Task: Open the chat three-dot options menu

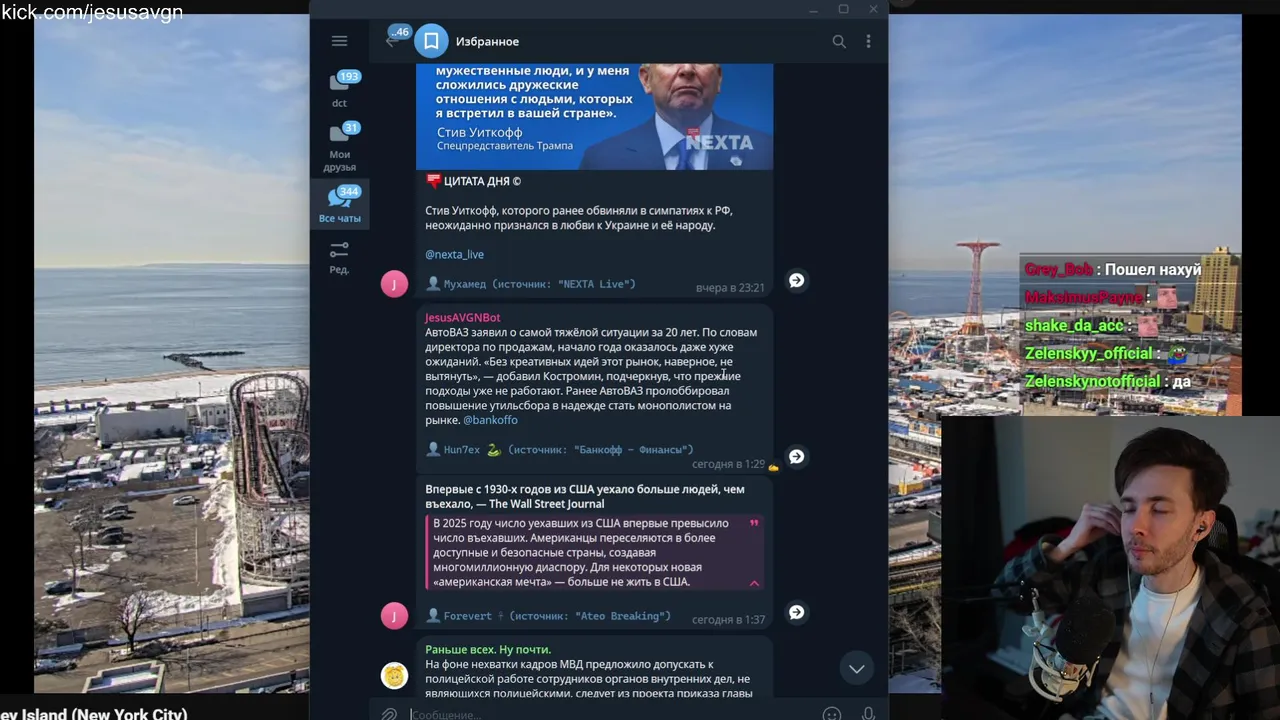Action: pos(868,41)
